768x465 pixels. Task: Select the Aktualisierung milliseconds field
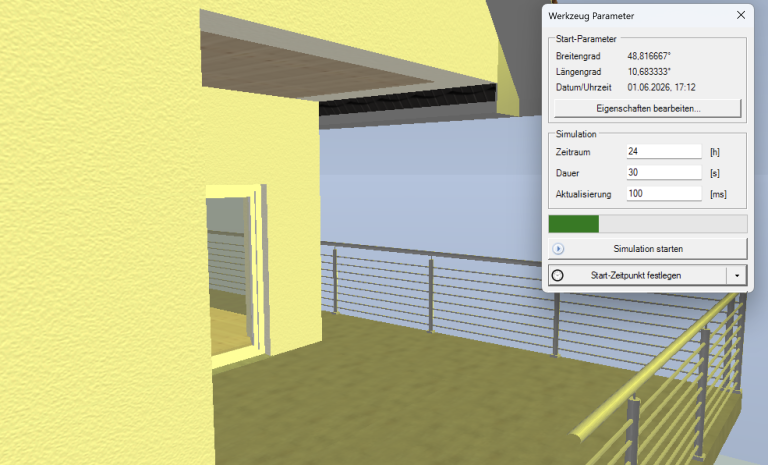point(663,193)
